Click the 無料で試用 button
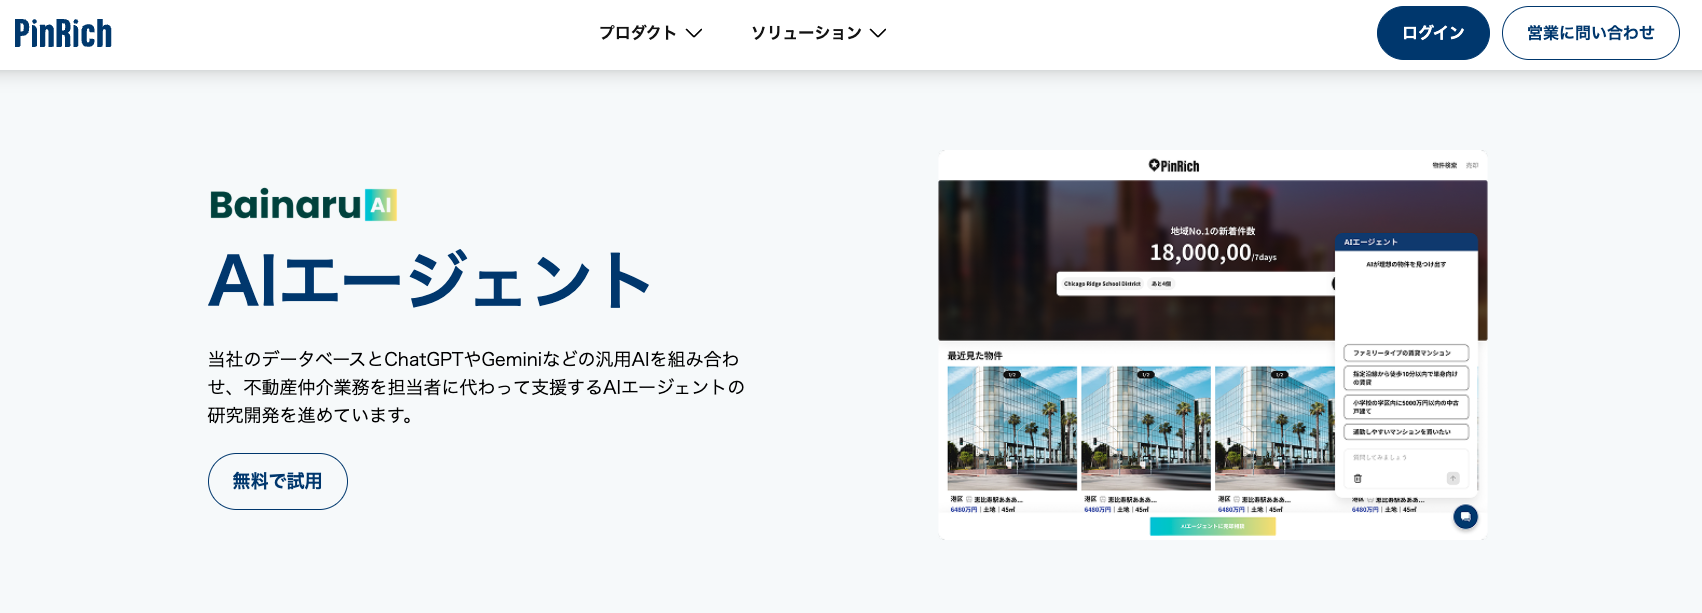 tap(278, 481)
